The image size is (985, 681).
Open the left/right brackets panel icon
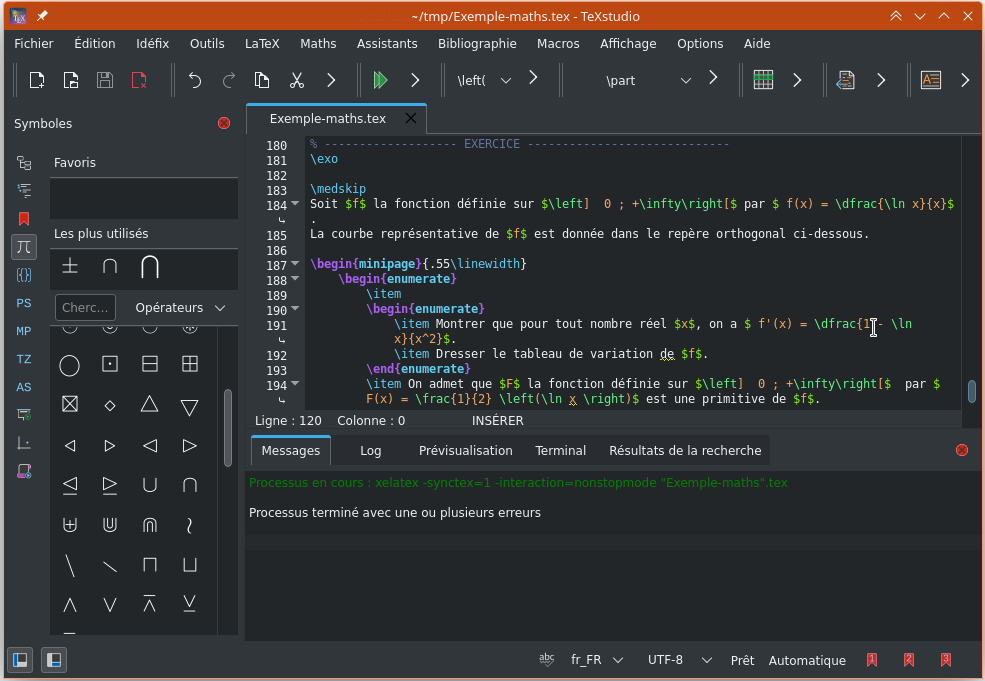(x=24, y=275)
